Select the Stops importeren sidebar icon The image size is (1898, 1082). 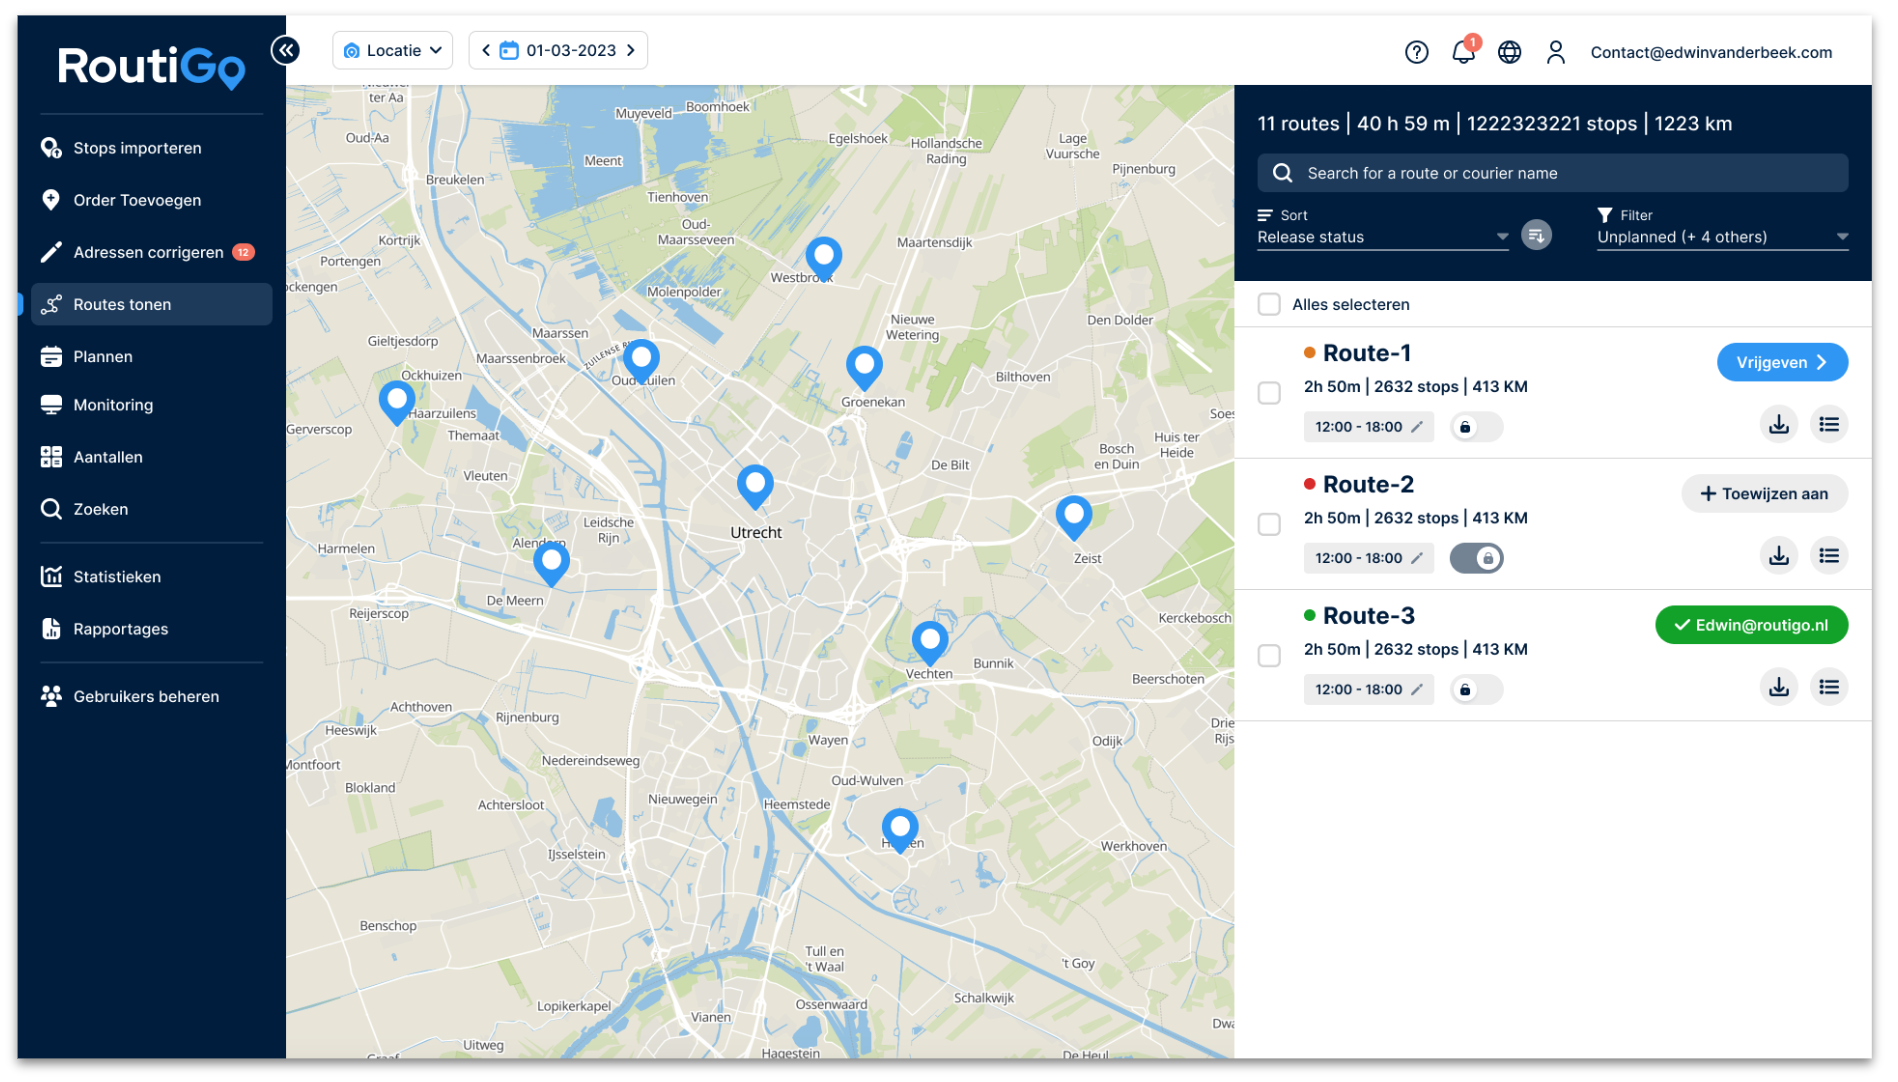pos(51,147)
